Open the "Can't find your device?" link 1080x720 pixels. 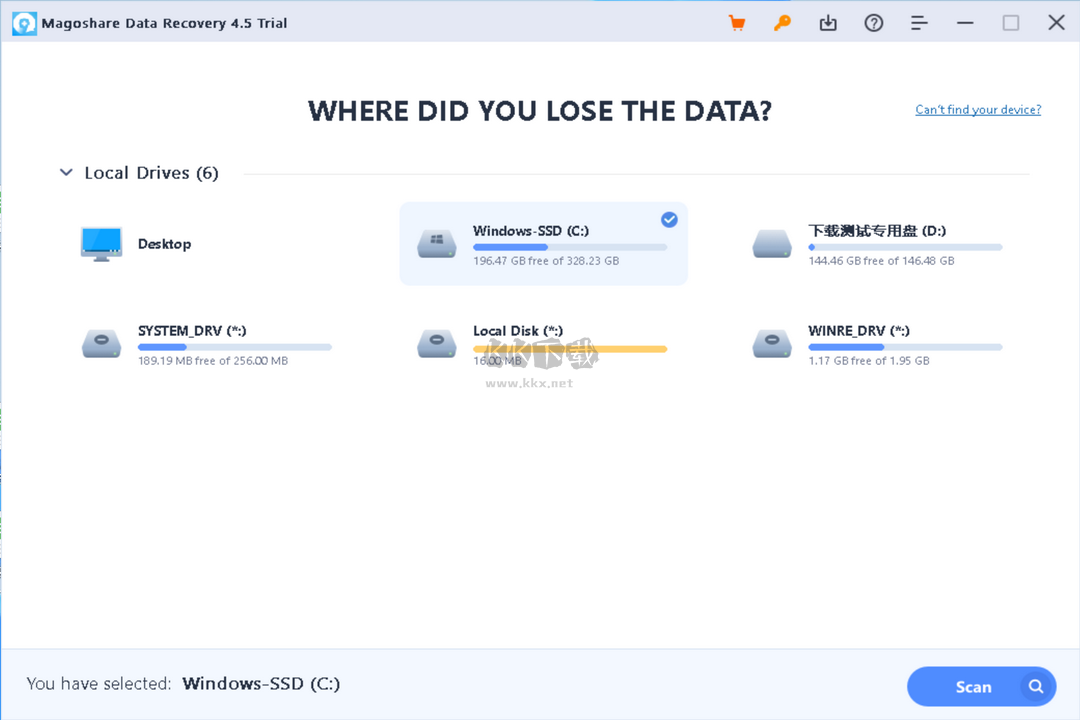(x=978, y=110)
